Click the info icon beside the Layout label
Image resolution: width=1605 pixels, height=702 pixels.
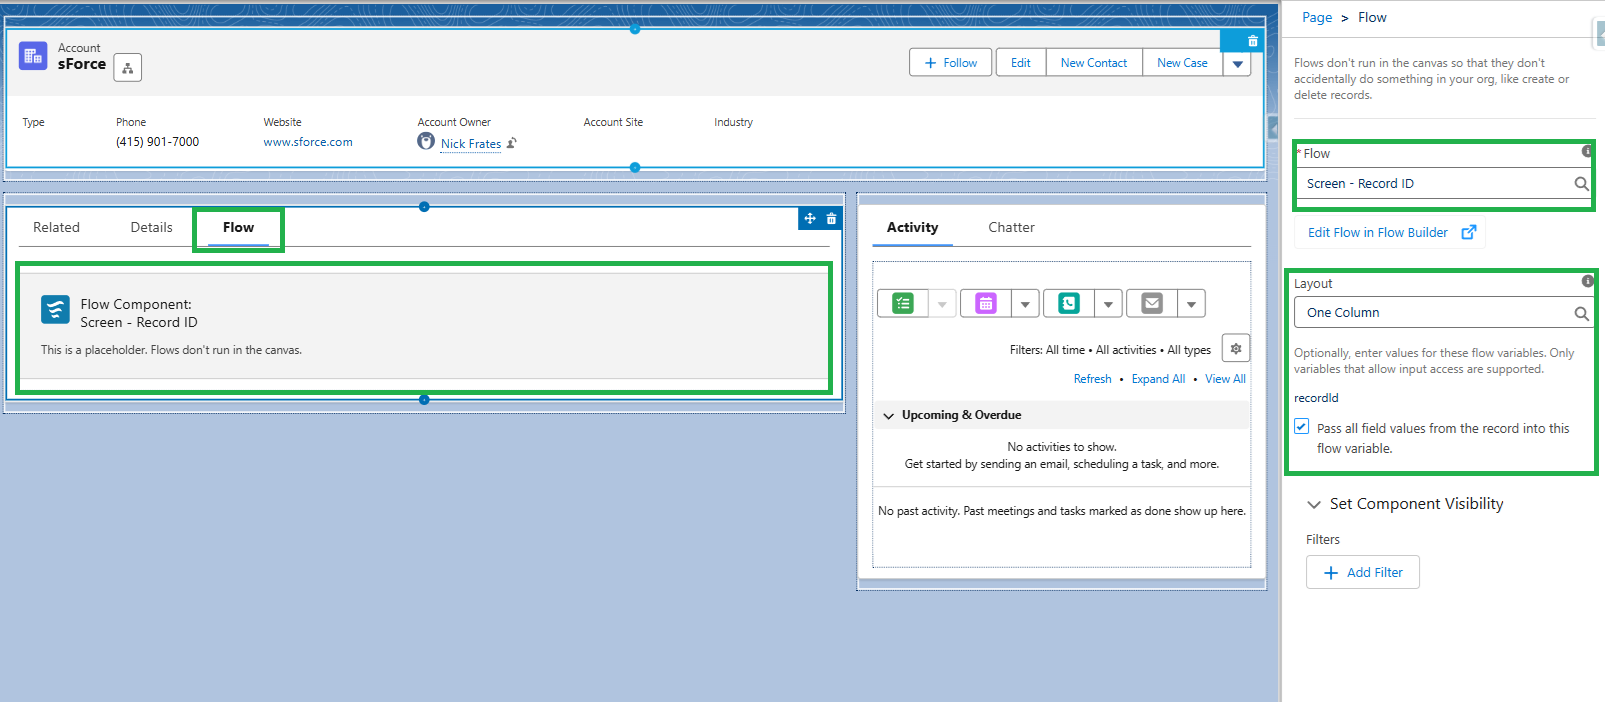1587,281
